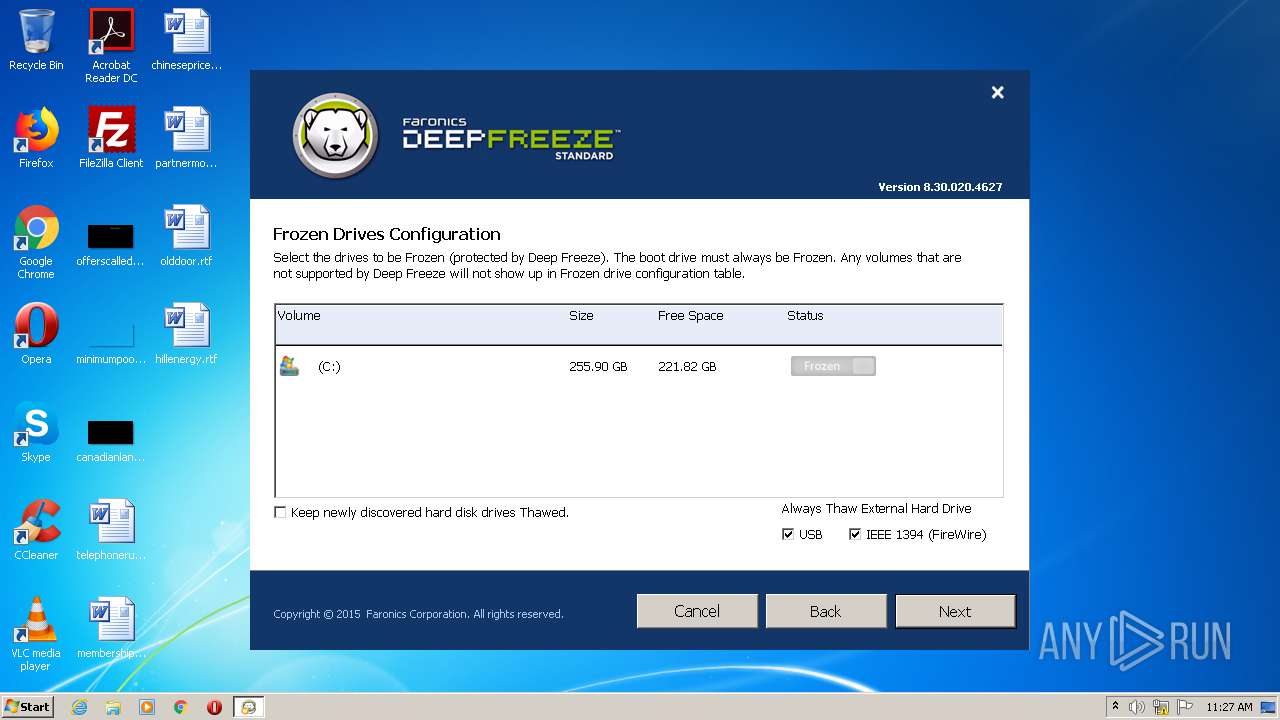The width and height of the screenshot is (1280, 720).
Task: Select the chineseprice Word document icon
Action: tap(186, 40)
